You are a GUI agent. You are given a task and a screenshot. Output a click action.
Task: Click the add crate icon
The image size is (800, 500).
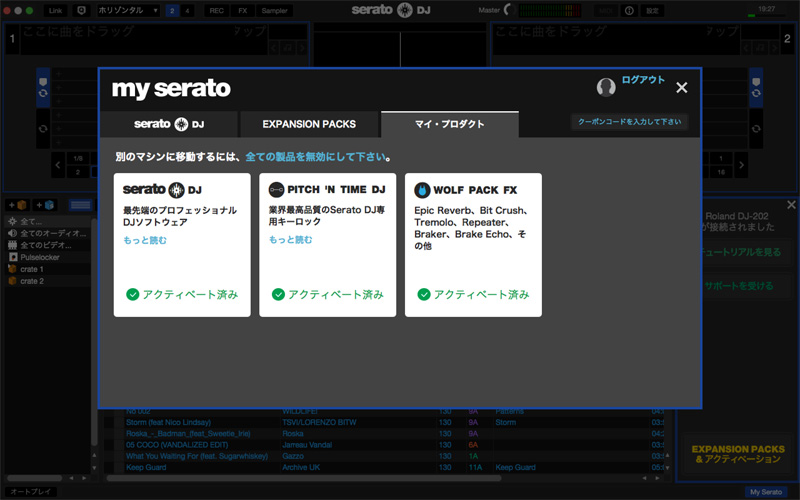coord(18,205)
